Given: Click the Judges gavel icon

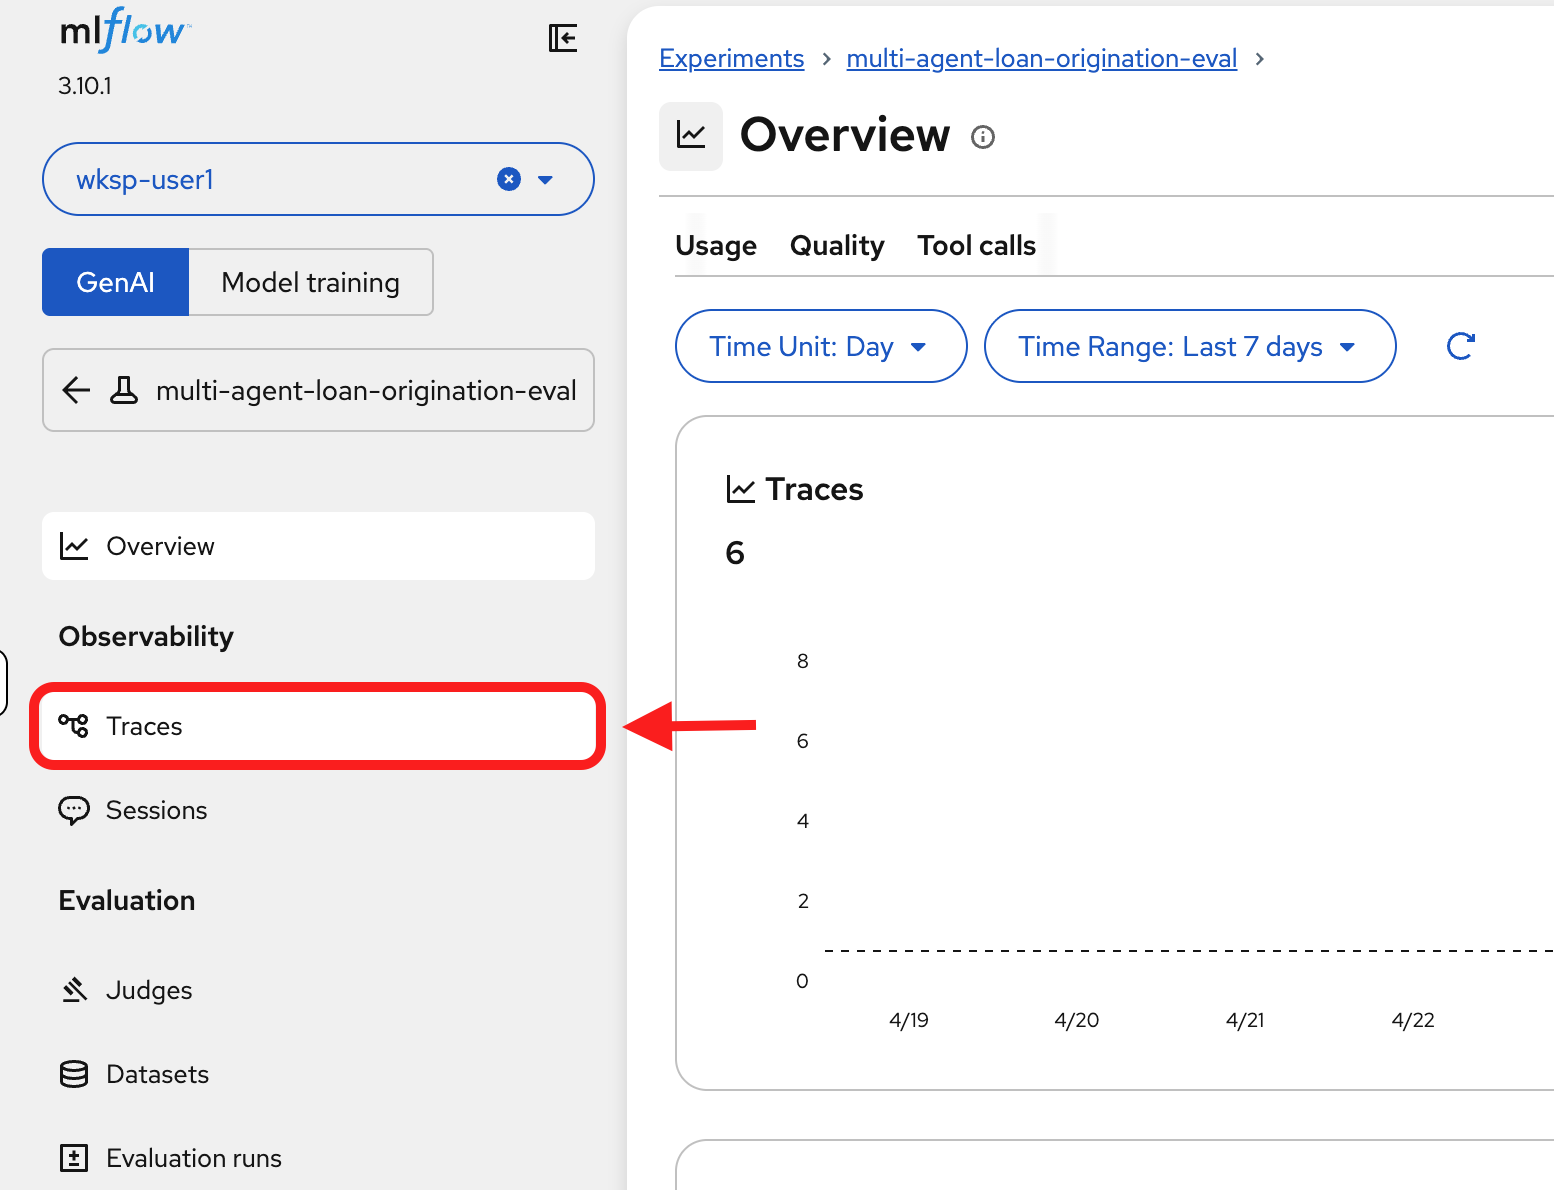Looking at the screenshot, I should tap(74, 990).
